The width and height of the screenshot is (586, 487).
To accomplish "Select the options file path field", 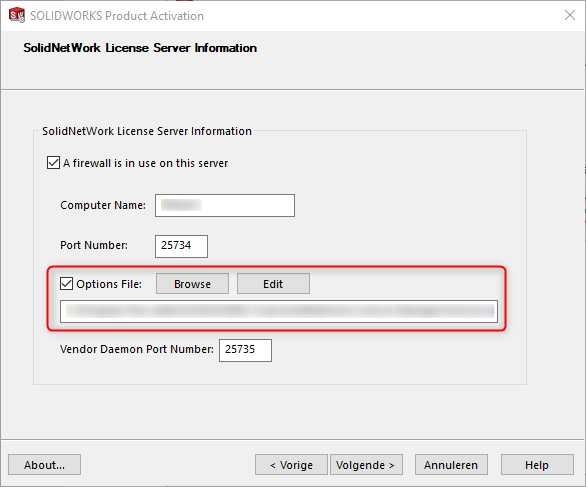I will pos(279,311).
